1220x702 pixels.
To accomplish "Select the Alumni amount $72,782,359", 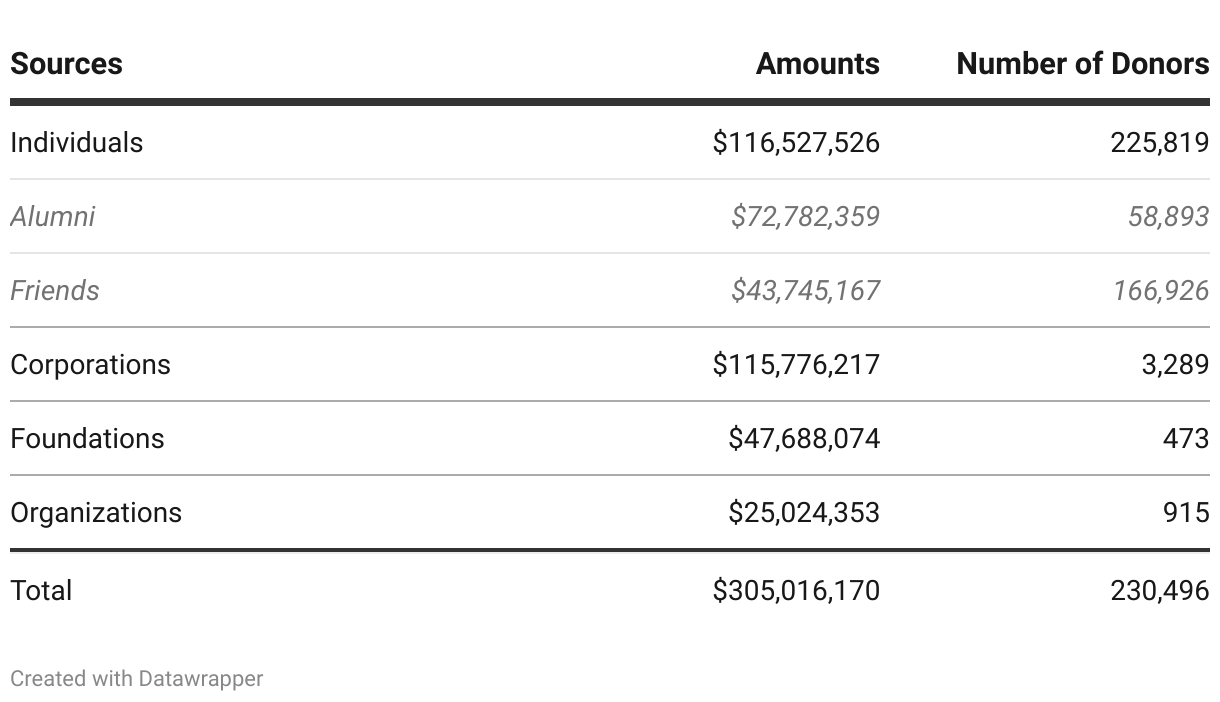I will (805, 216).
